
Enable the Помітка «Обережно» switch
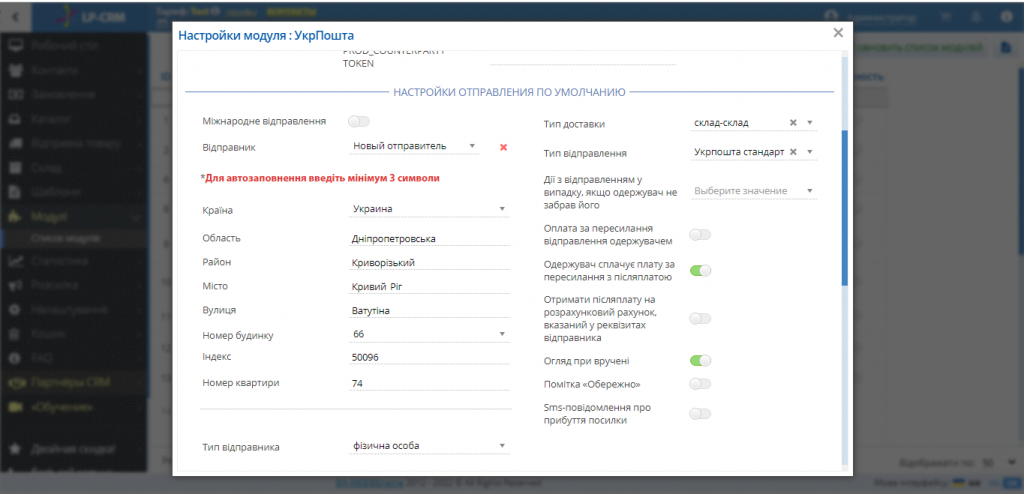coord(700,384)
